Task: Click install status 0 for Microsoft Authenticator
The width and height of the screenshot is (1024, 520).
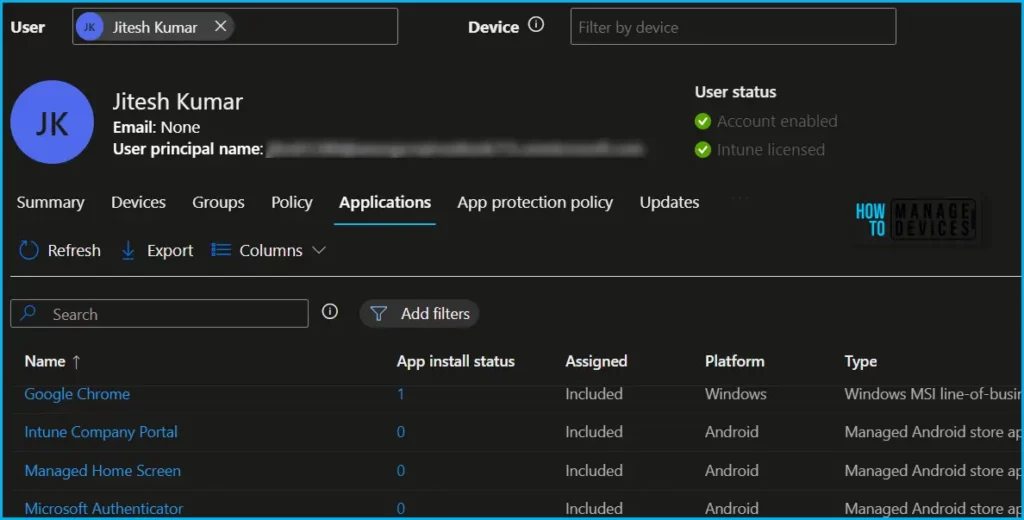Action: [401, 508]
